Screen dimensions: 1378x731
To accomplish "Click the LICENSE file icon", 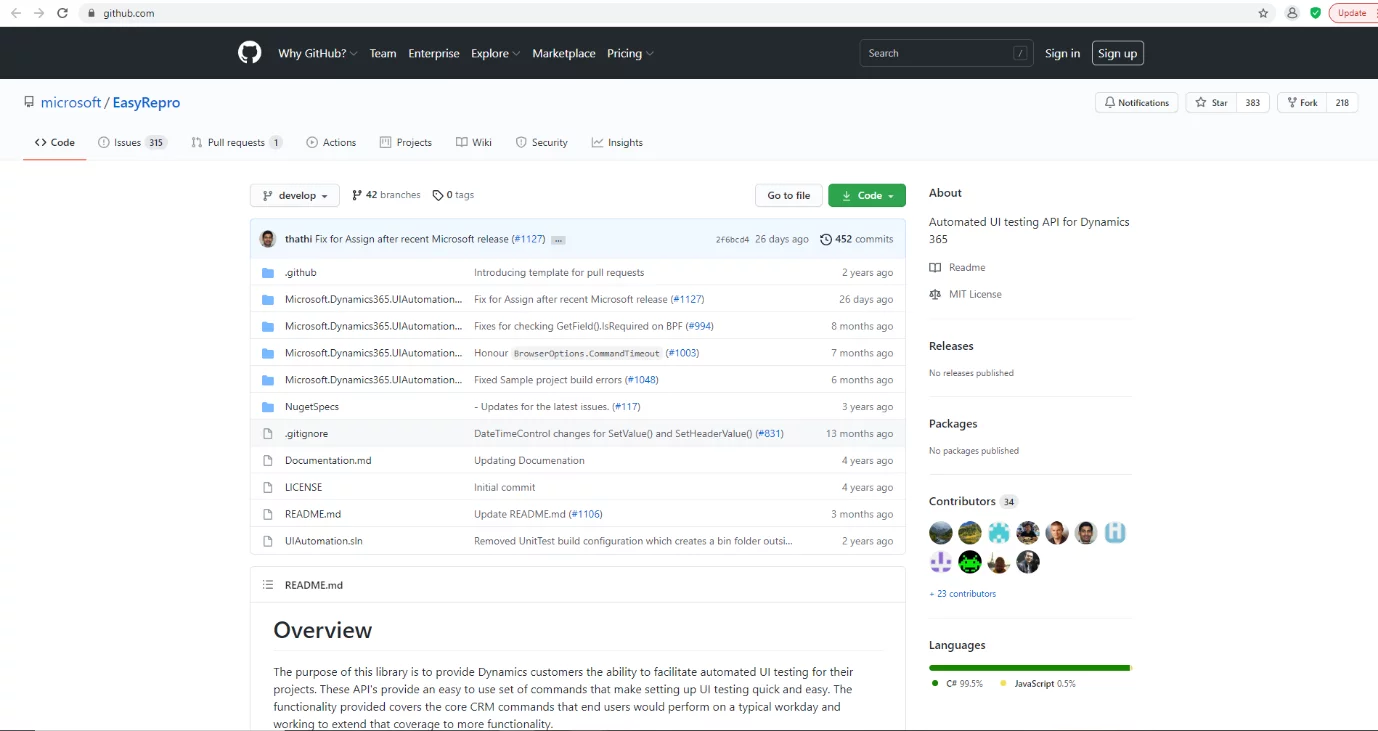I will coord(267,488).
